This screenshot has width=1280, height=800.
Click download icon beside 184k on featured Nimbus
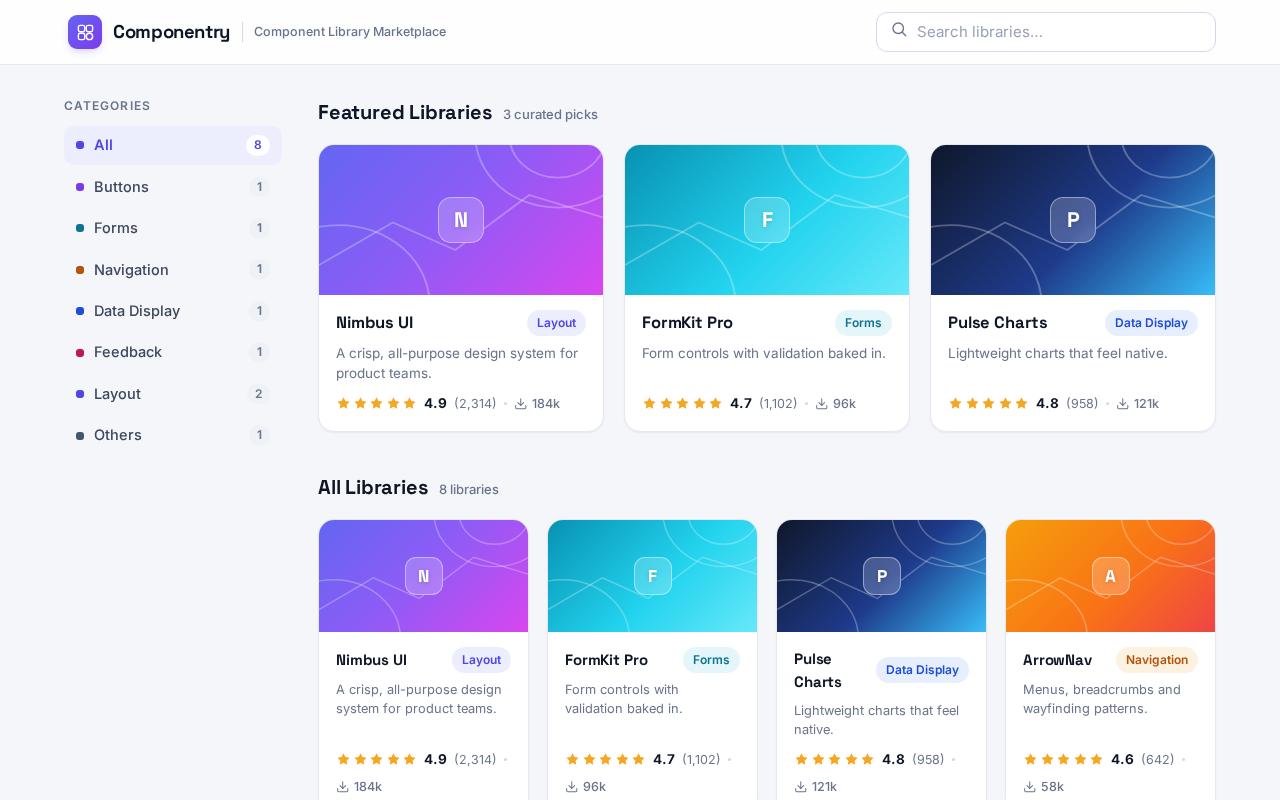click(520, 404)
